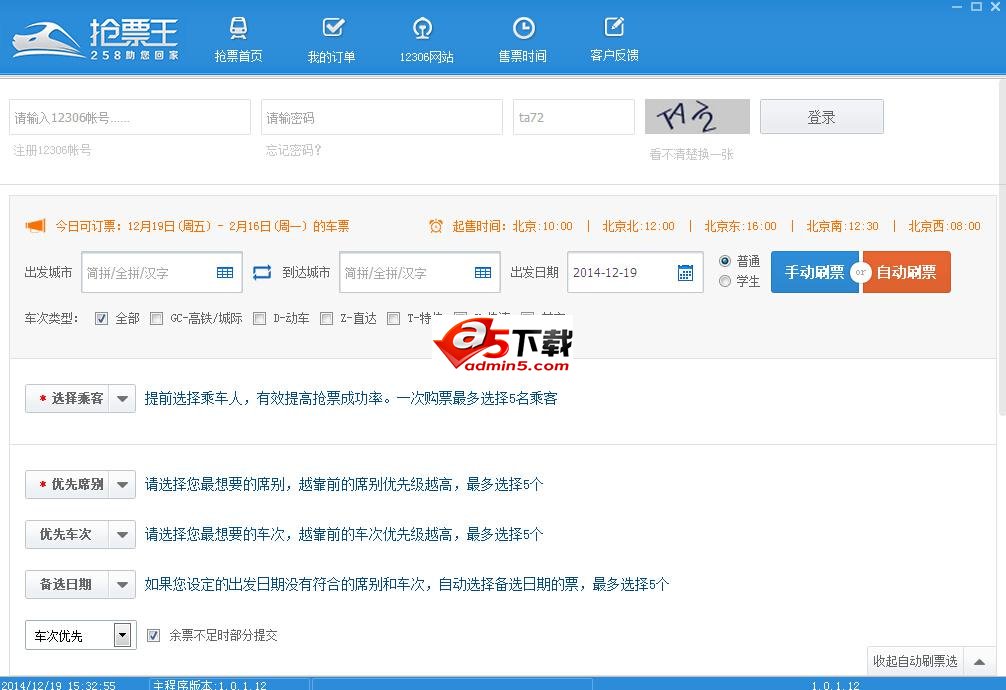Image resolution: width=1006 pixels, height=690 pixels.
Task: Click 北京东:16:00 sale time text
Action: pyautogui.click(x=740, y=226)
